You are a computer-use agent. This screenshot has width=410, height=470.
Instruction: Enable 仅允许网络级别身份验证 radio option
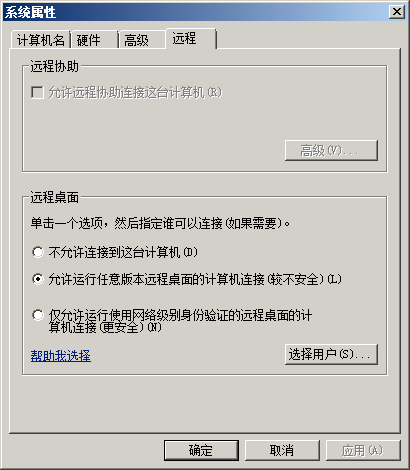pos(38,315)
